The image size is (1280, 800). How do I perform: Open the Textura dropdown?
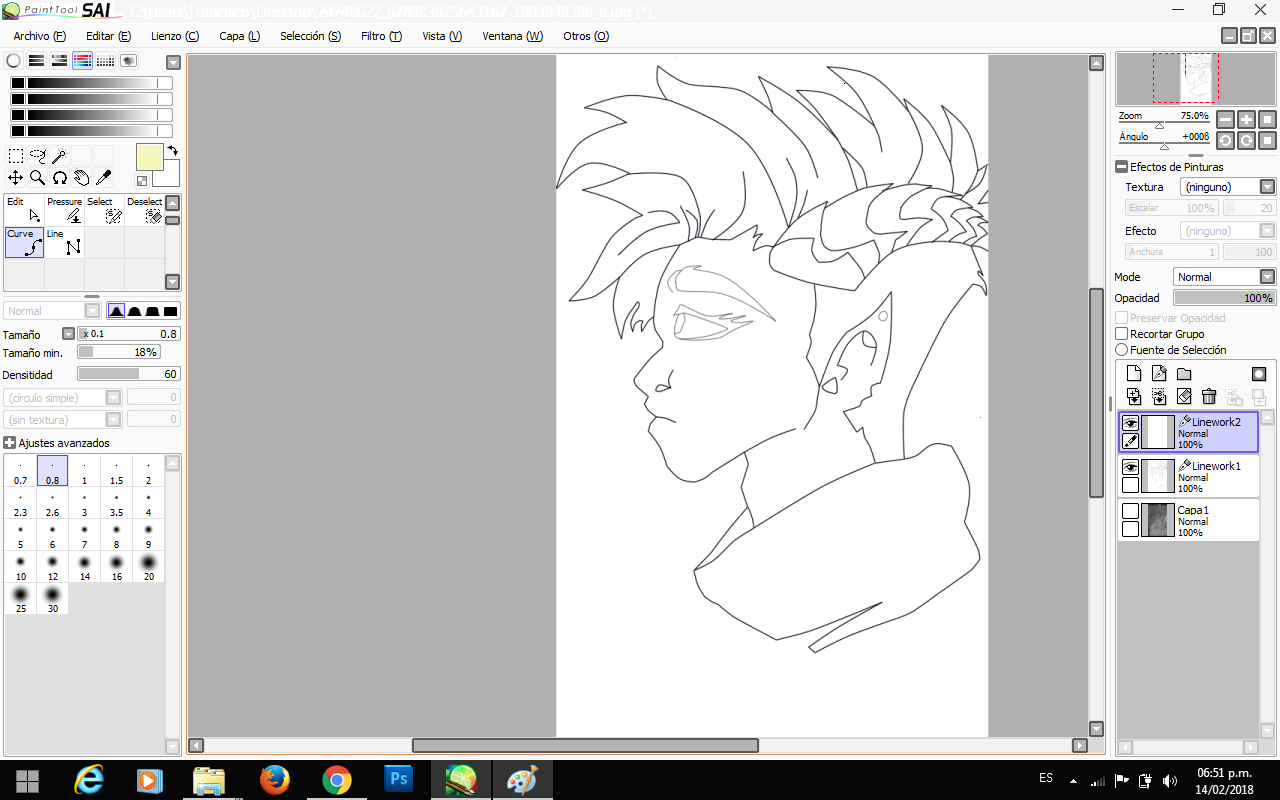pyautogui.click(x=1228, y=187)
